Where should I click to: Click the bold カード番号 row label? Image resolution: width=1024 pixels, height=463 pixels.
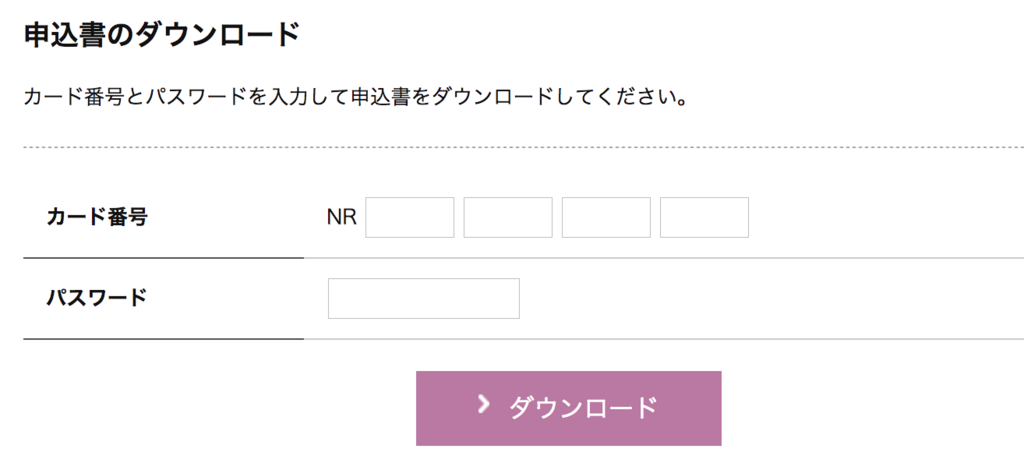[x=97, y=217]
